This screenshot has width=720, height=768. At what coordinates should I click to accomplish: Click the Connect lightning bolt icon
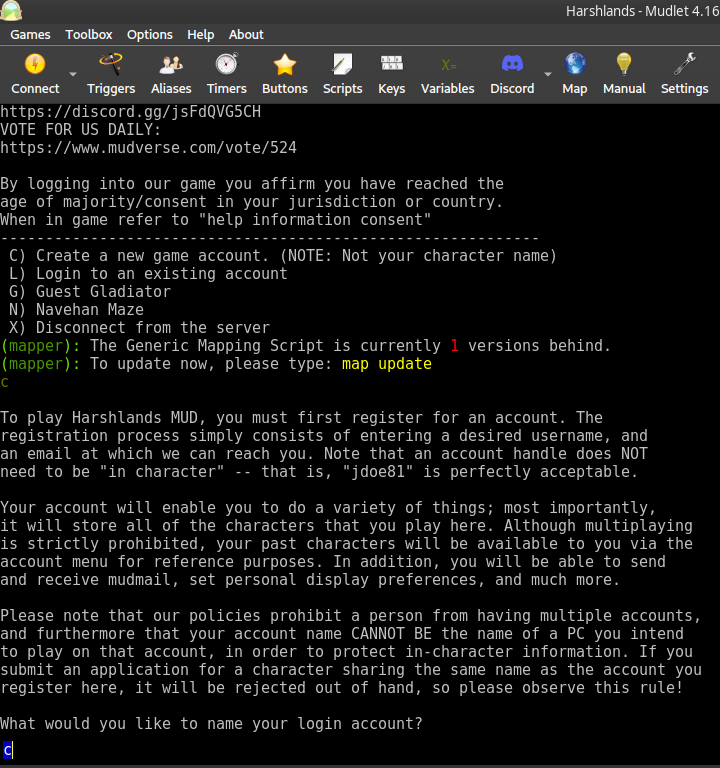click(x=35, y=66)
